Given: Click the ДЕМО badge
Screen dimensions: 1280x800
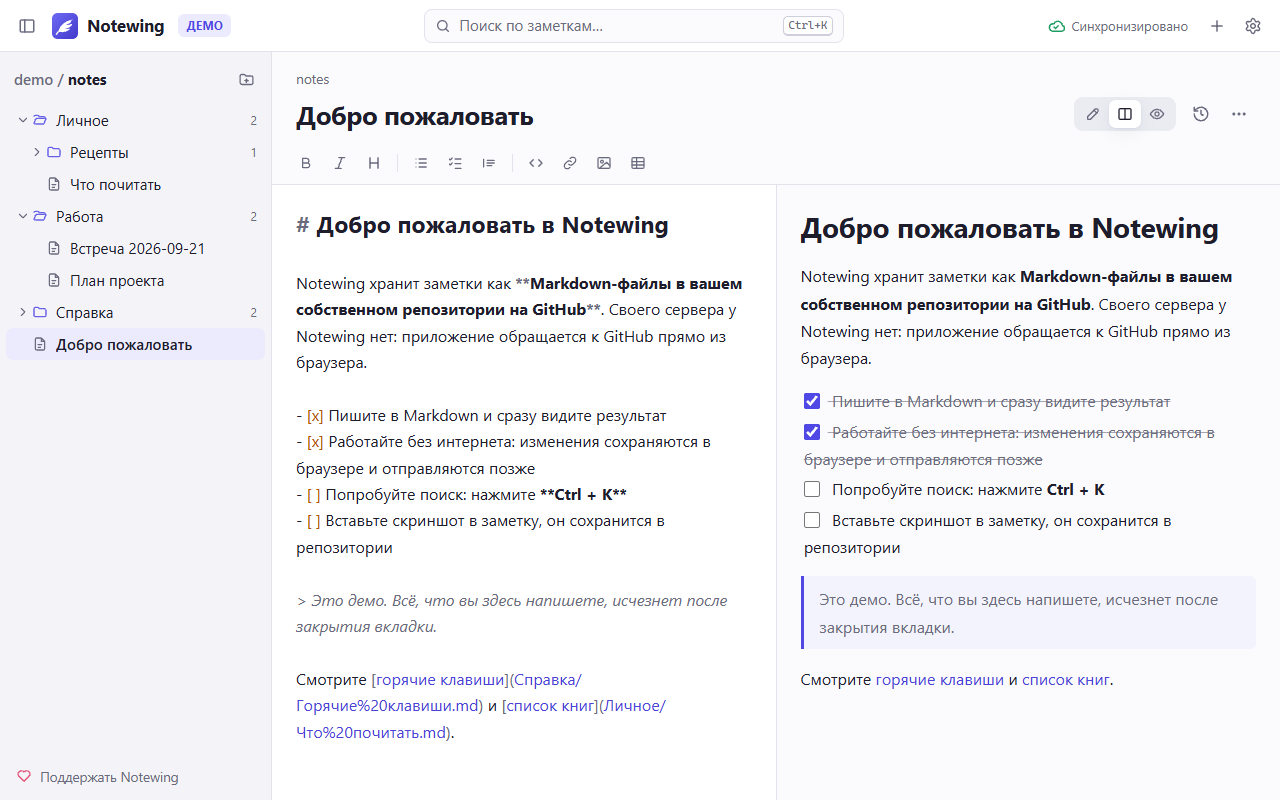Looking at the screenshot, I should coord(204,26).
